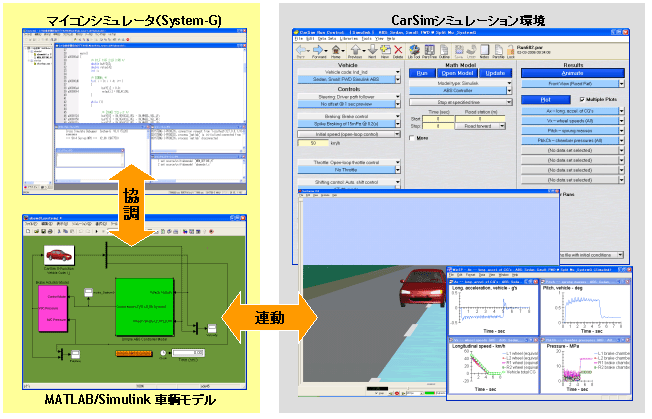Open the Tools menu in CarSim

point(366,39)
